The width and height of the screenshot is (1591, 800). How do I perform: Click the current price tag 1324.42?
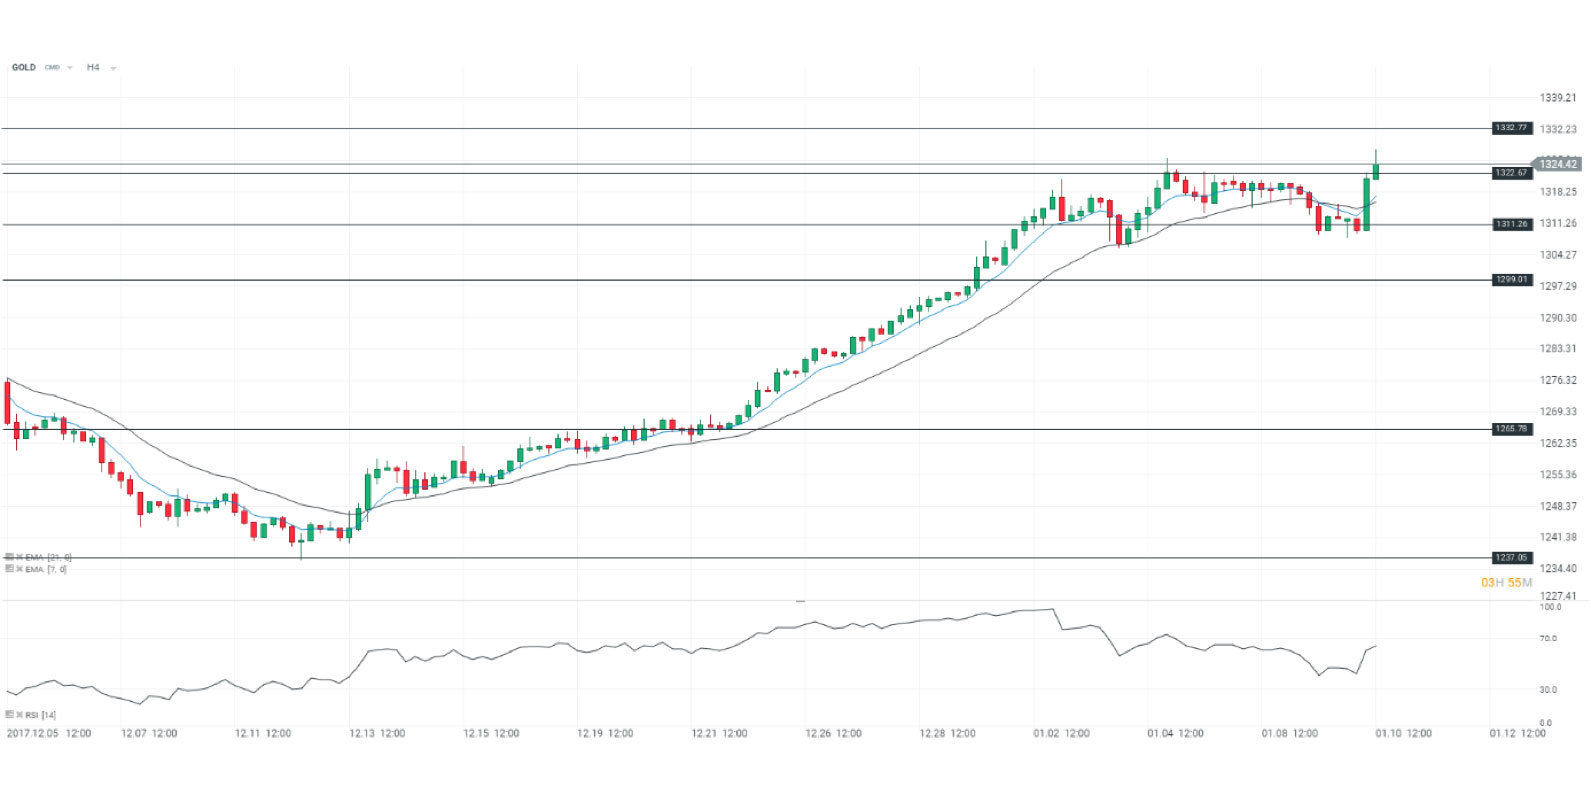(x=1557, y=164)
